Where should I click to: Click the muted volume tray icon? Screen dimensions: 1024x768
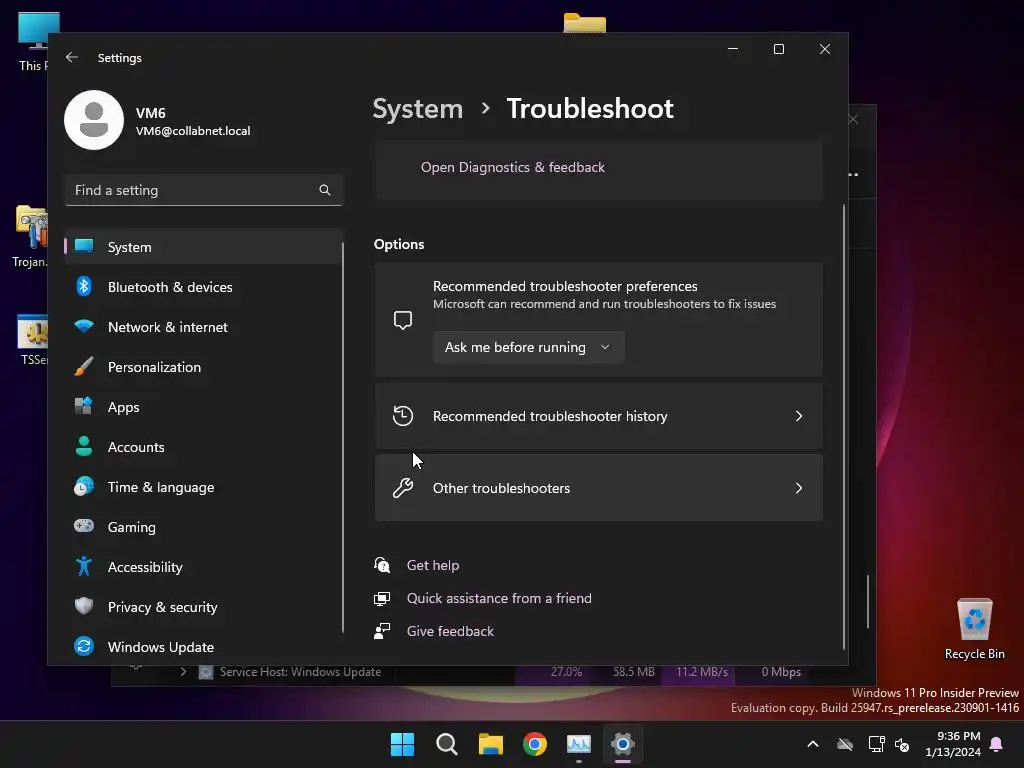pyautogui.click(x=902, y=744)
